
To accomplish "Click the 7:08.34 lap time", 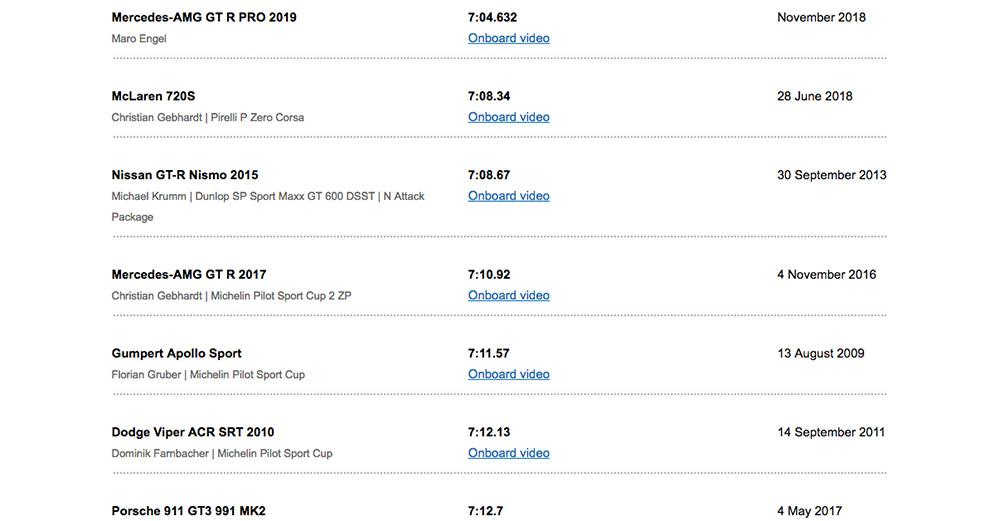I will pos(489,96).
